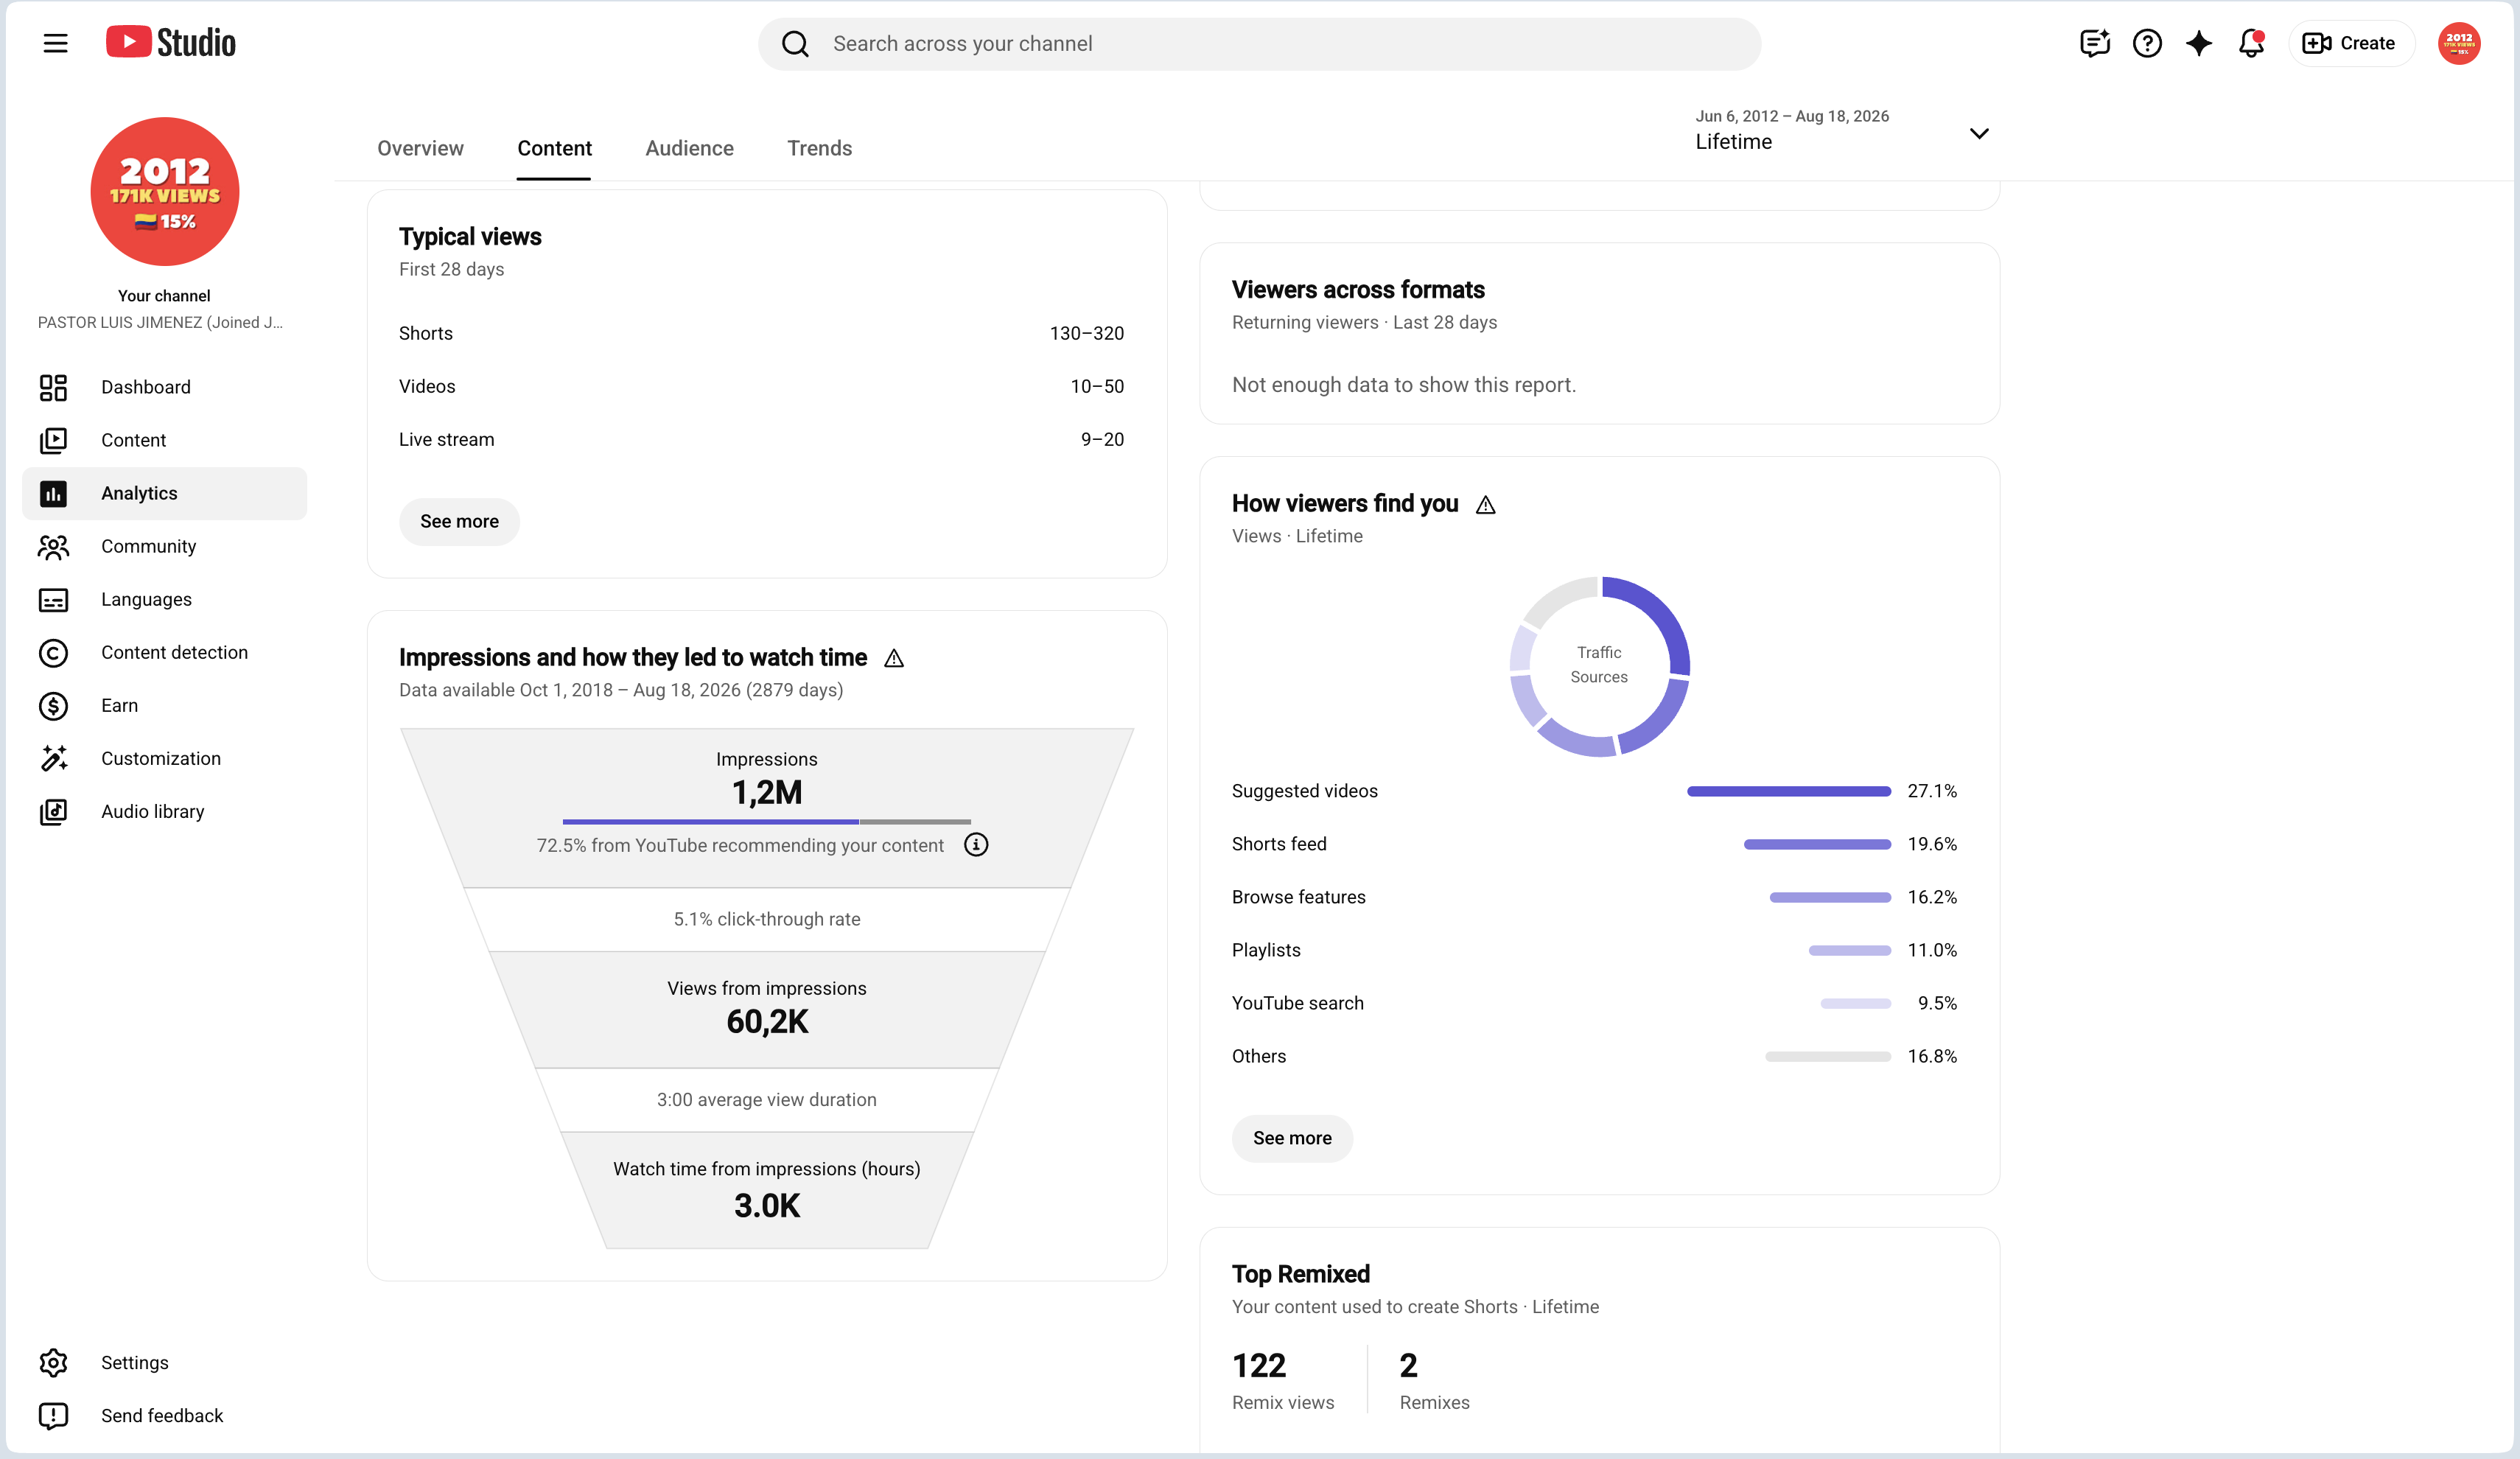Open the hamburger navigation menu

pyautogui.click(x=55, y=43)
